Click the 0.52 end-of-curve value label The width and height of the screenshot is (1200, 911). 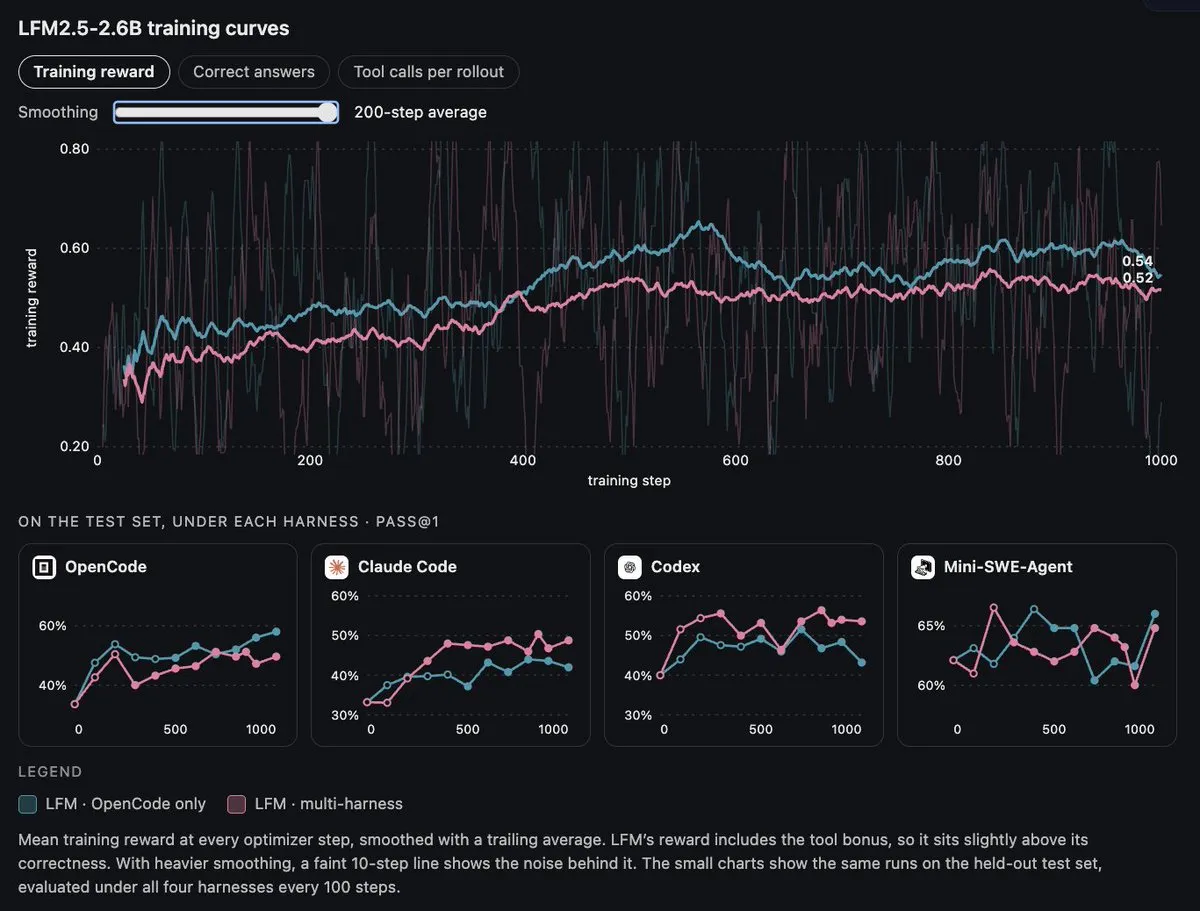(x=1138, y=278)
